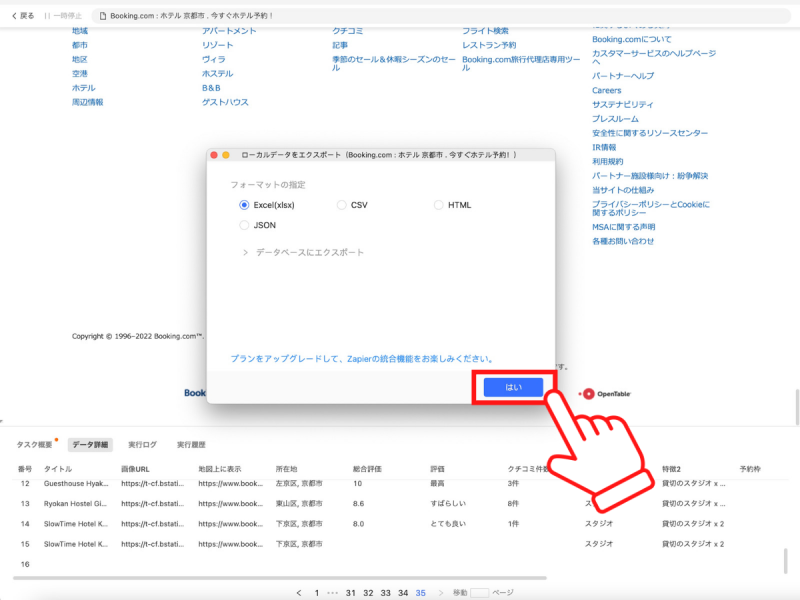The height and width of the screenshot is (600, 800).
Task: Select current data page 35
Action: [420, 593]
